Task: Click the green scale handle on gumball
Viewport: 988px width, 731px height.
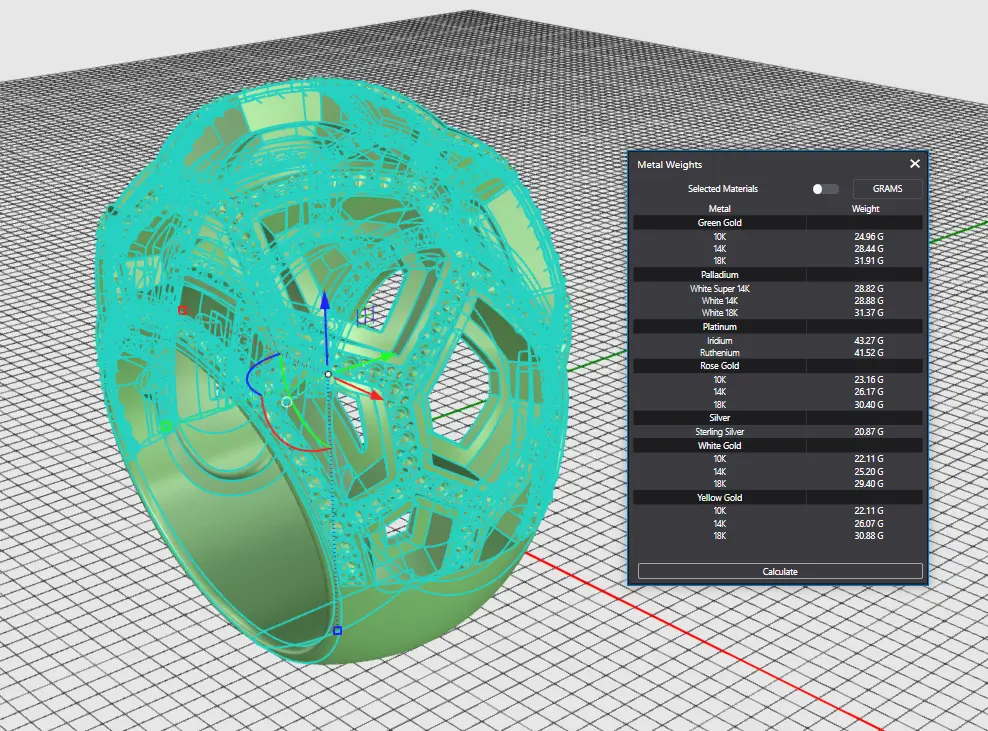Action: [x=166, y=427]
